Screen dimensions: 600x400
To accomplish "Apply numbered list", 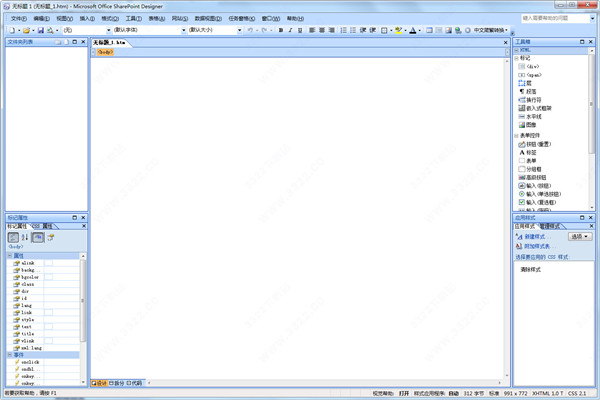I will tap(343, 30).
